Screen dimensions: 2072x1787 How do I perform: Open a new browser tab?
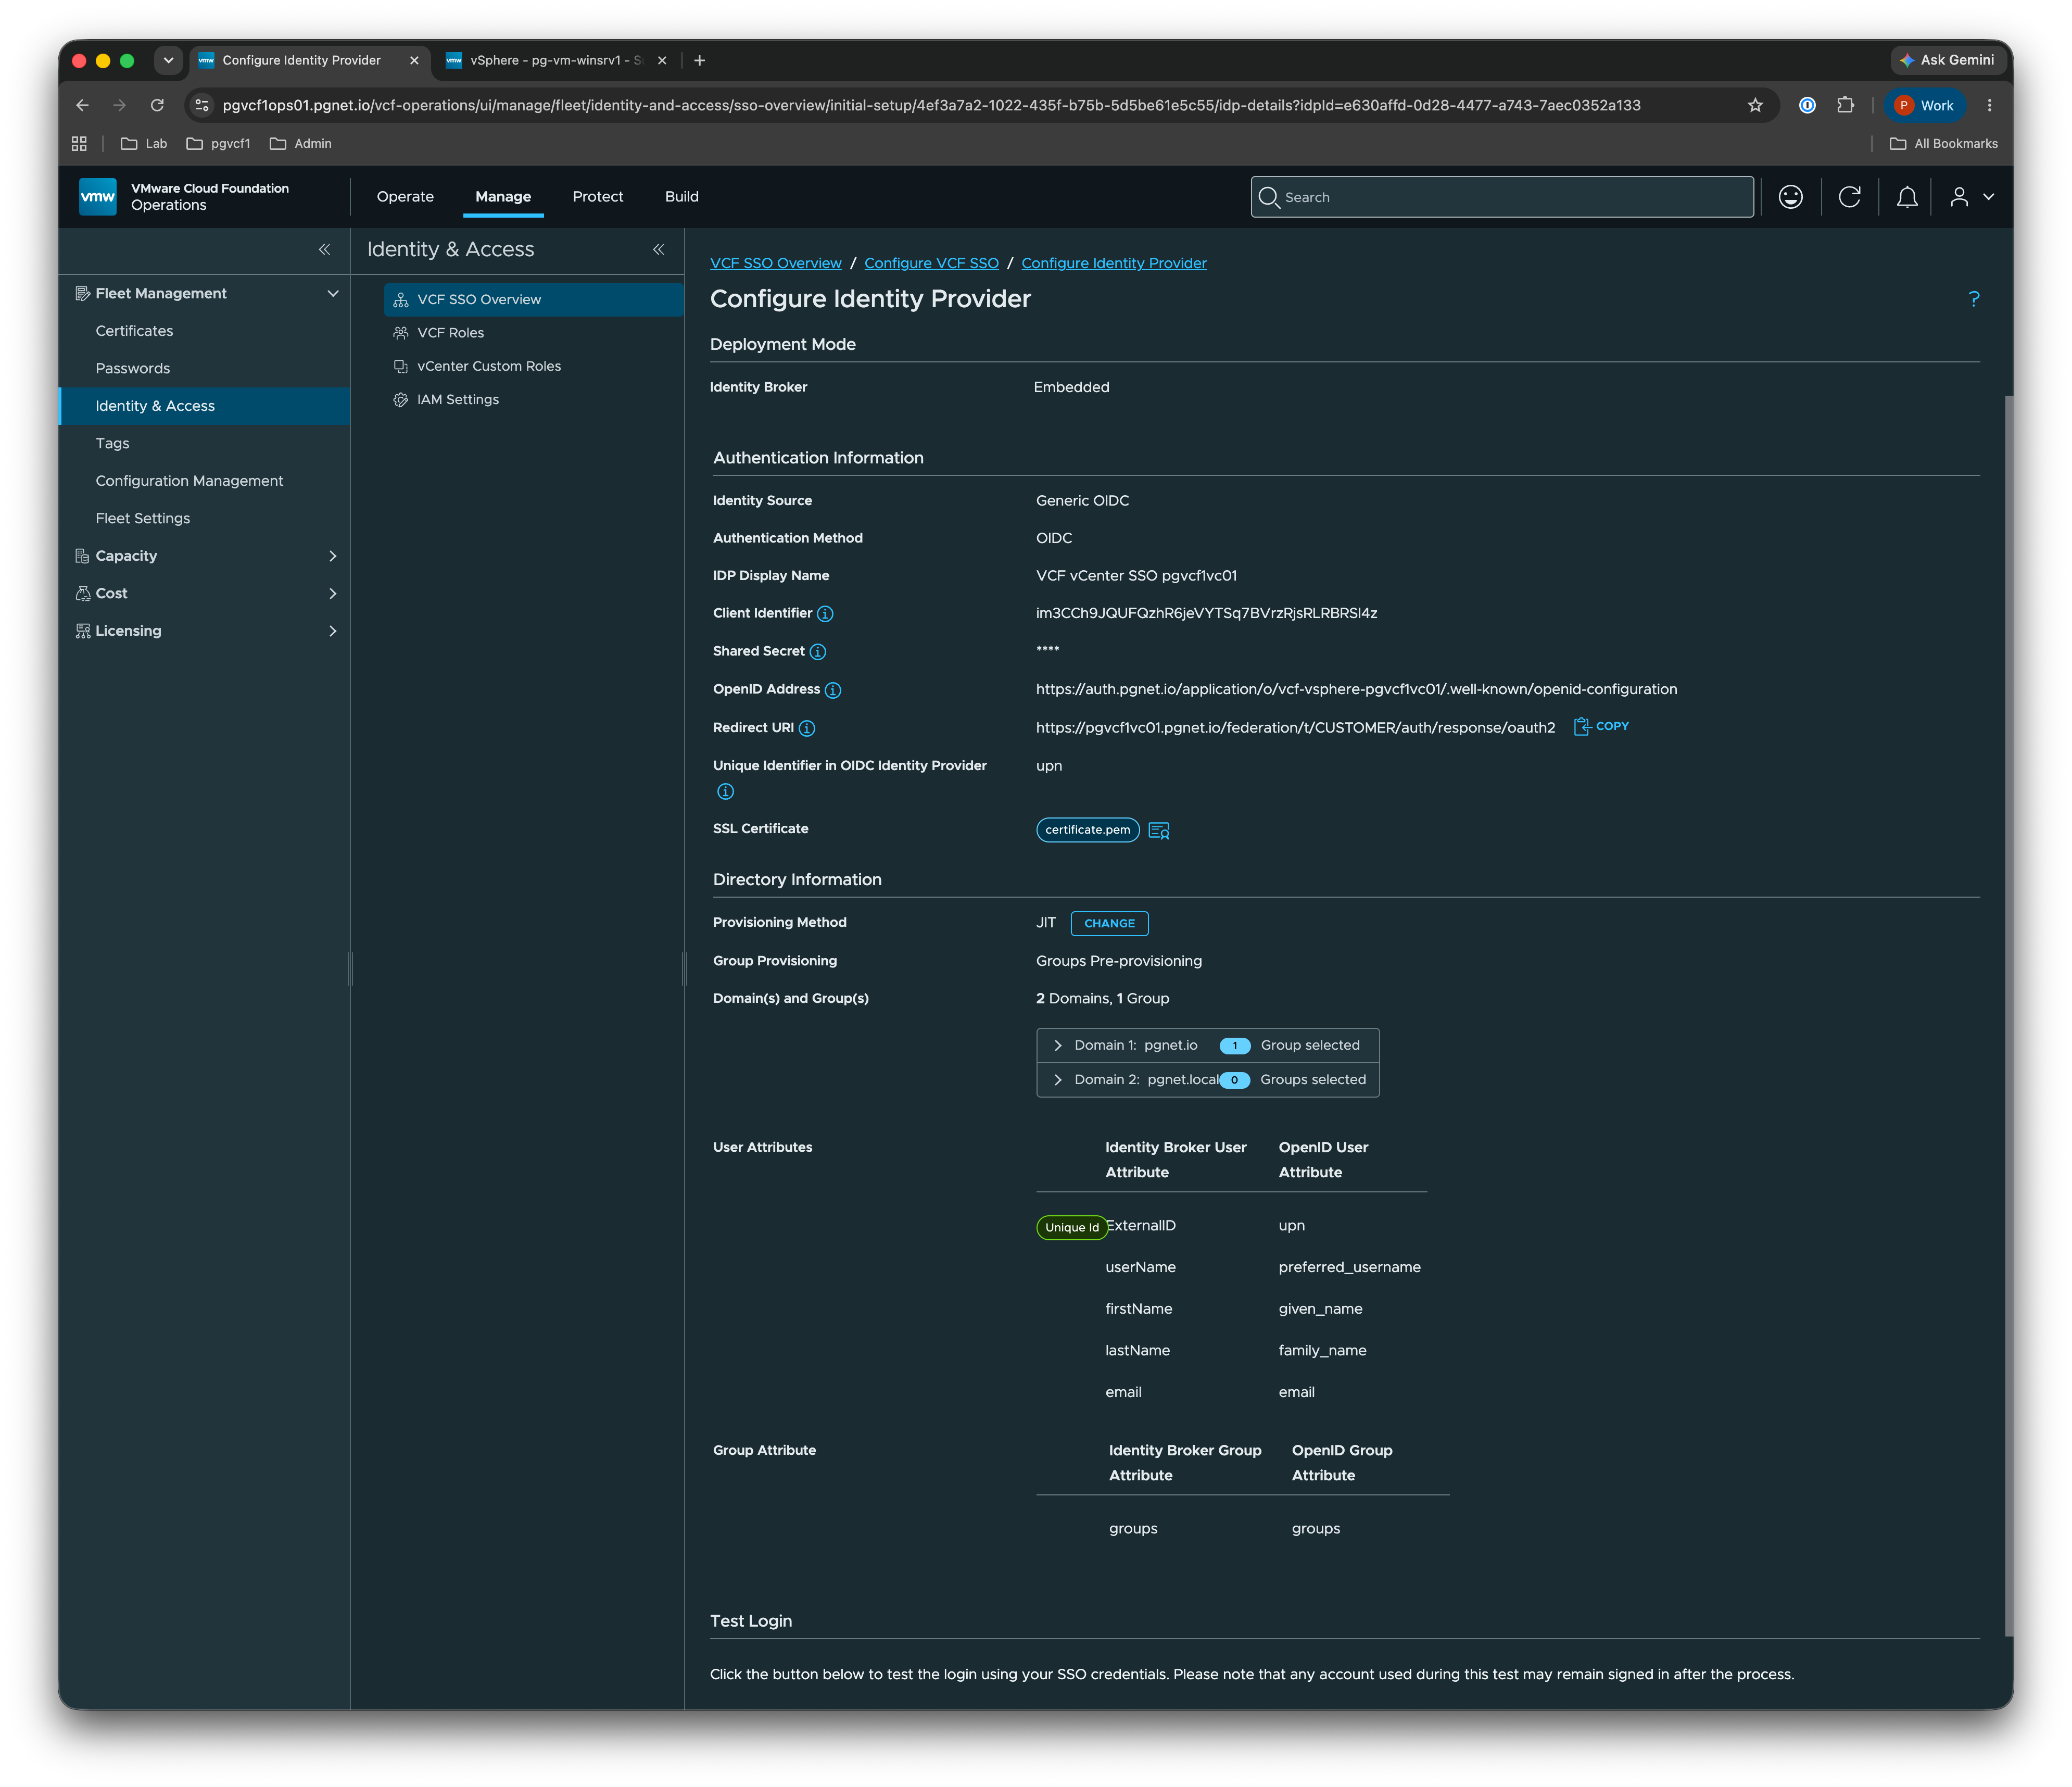[700, 60]
